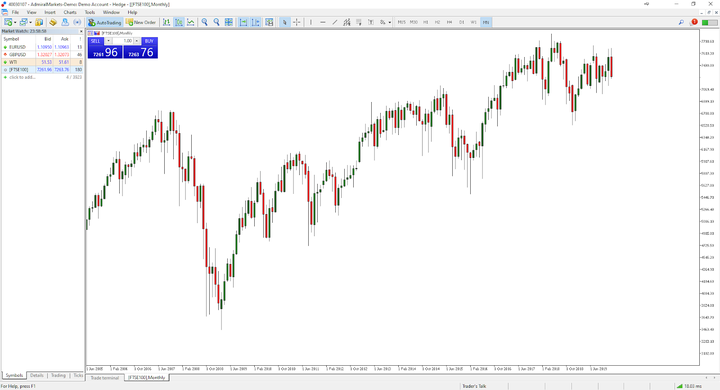Screen dimensions: 720x390
Task: Click the New Order button
Action: [x=141, y=22]
